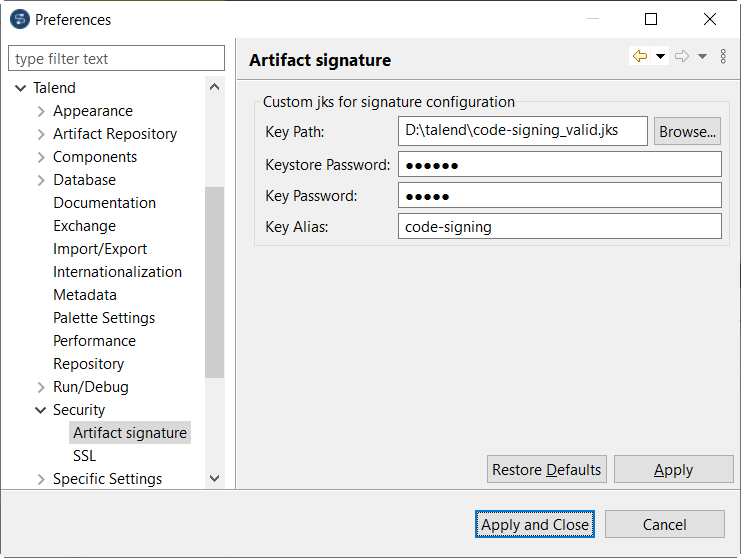Expand the Artifact Repository node

(x=41, y=134)
